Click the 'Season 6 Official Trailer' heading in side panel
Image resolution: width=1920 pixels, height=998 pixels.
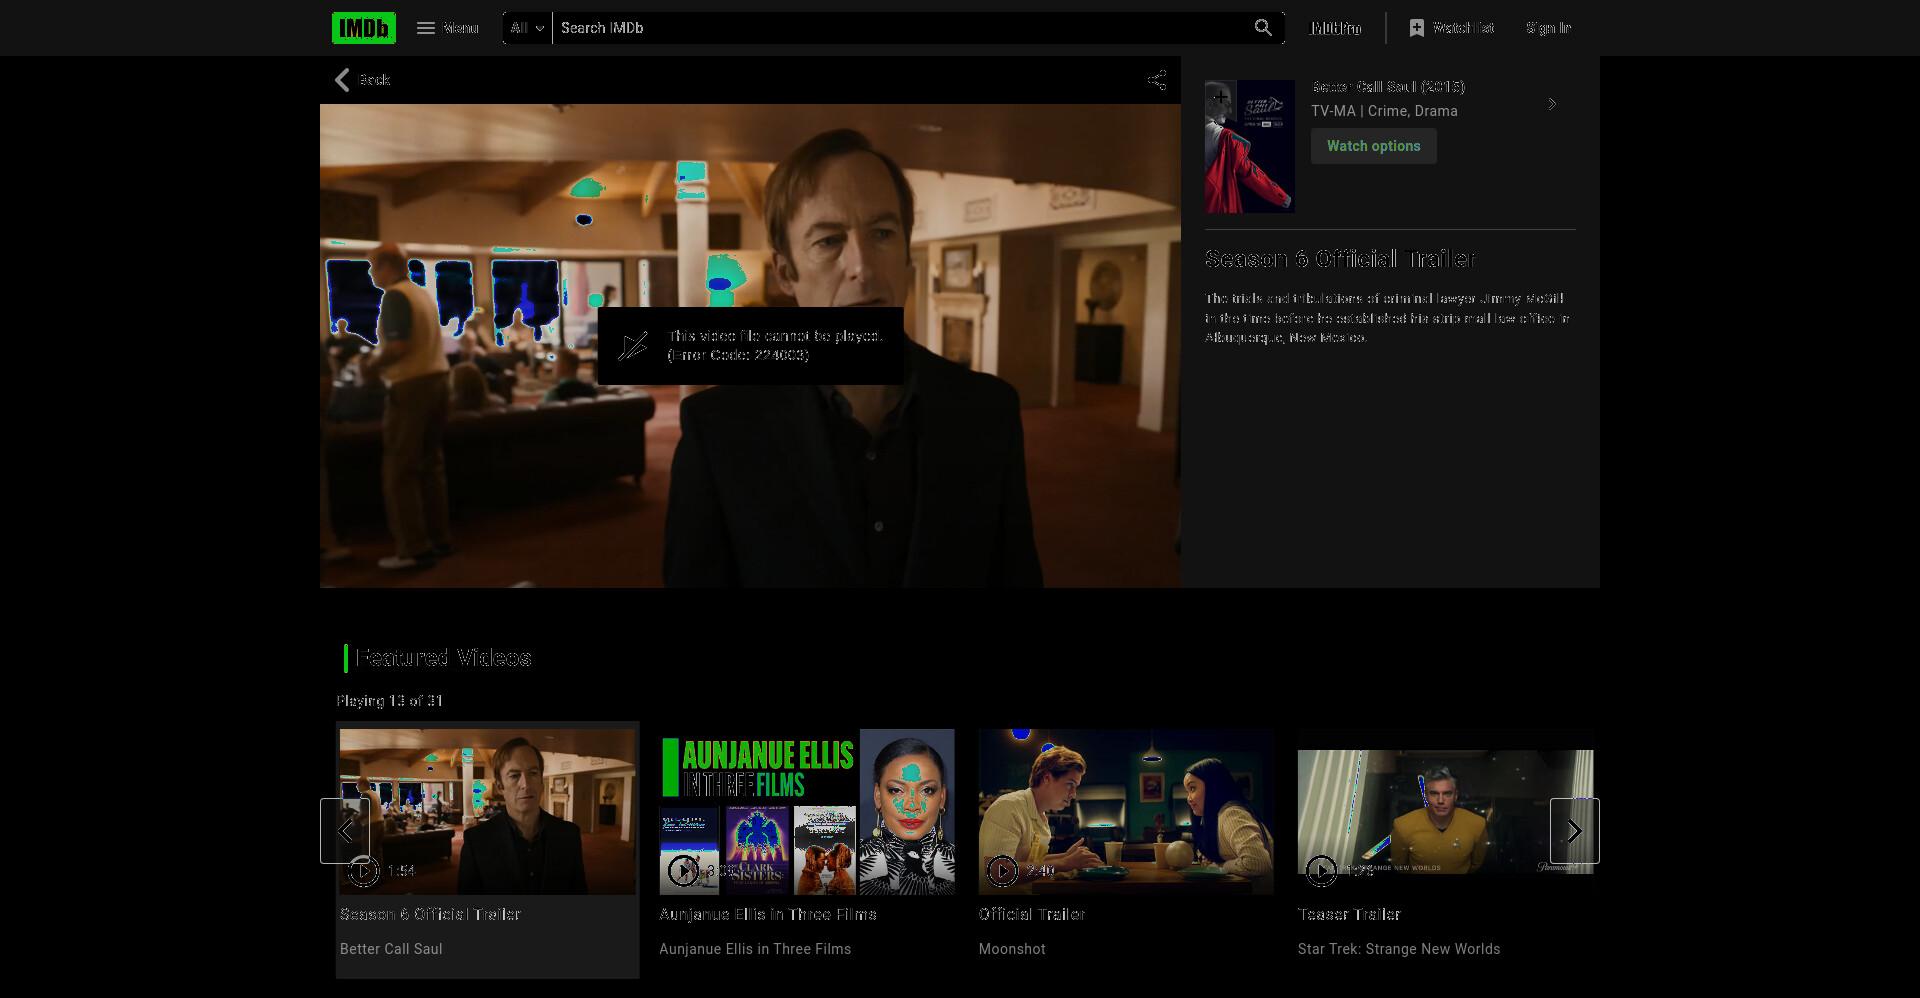click(x=1340, y=259)
